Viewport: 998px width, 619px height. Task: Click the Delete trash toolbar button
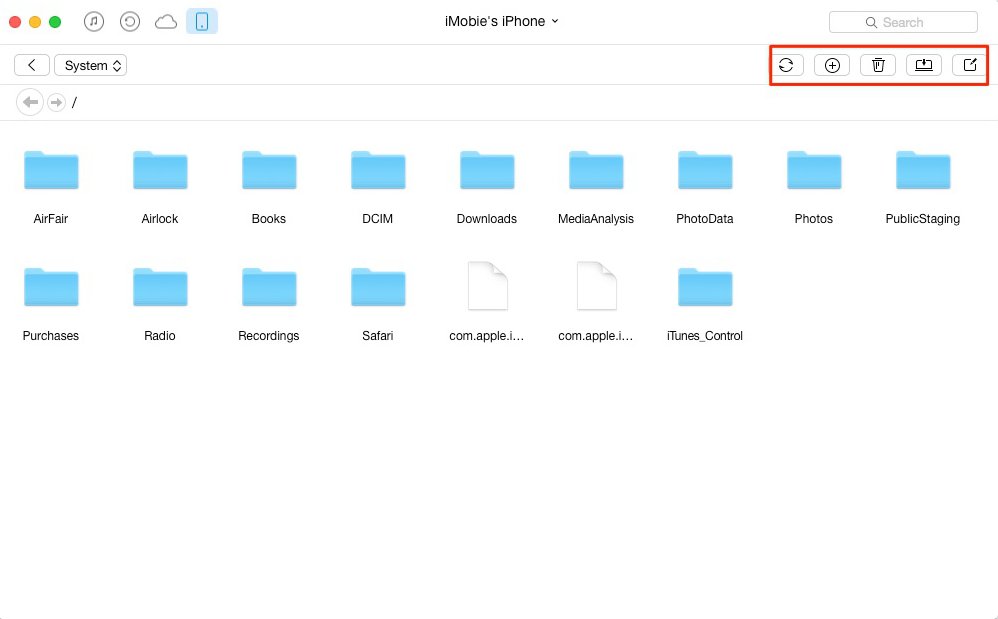(x=878, y=65)
